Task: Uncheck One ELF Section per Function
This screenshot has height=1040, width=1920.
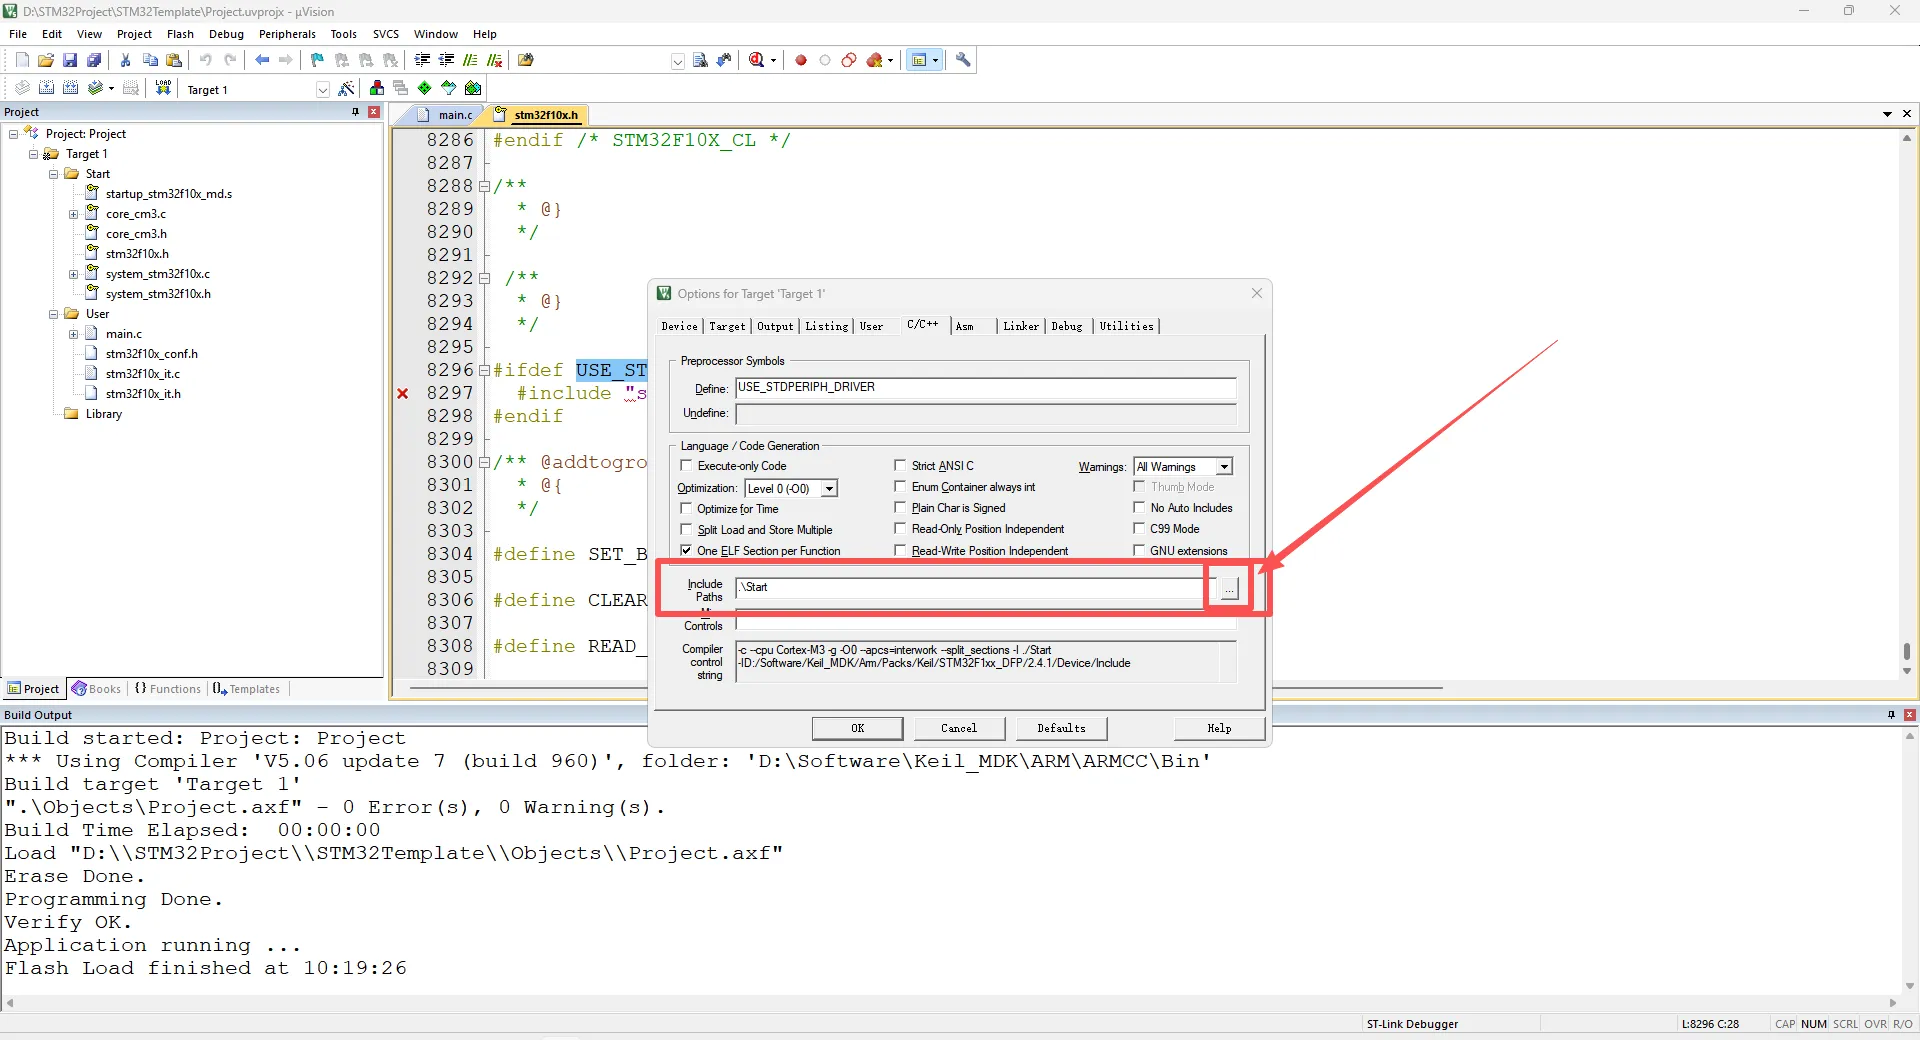Action: pyautogui.click(x=686, y=551)
